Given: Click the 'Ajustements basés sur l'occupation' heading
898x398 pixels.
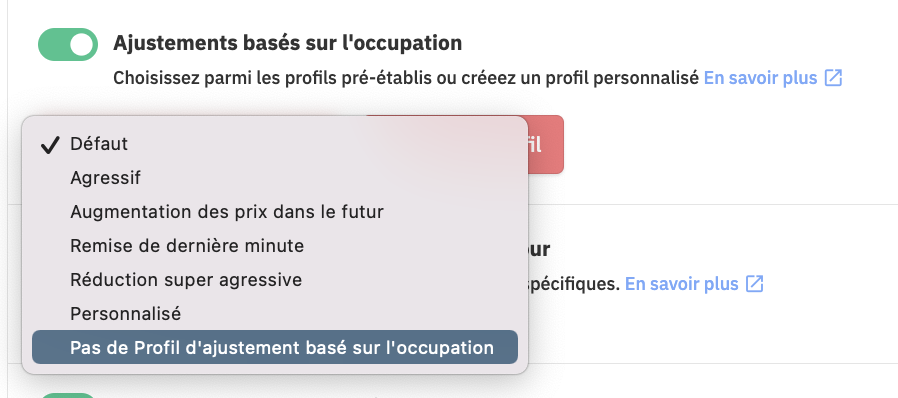Looking at the screenshot, I should tap(287, 43).
